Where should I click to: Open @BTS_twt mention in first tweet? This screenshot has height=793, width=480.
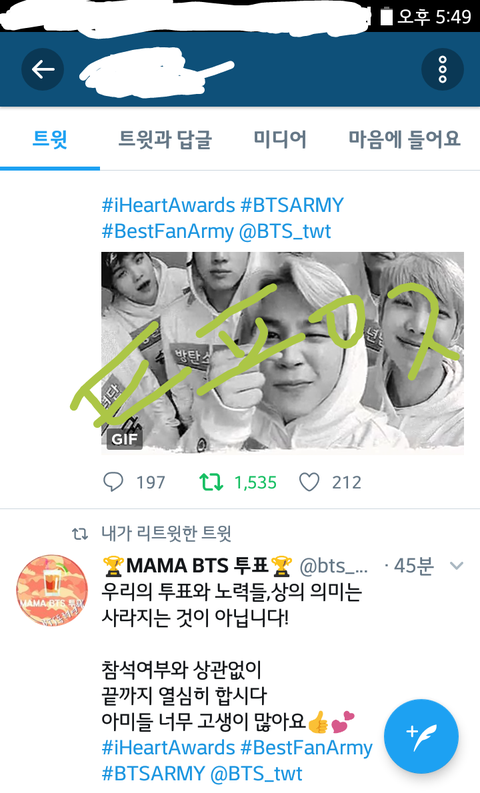point(285,232)
